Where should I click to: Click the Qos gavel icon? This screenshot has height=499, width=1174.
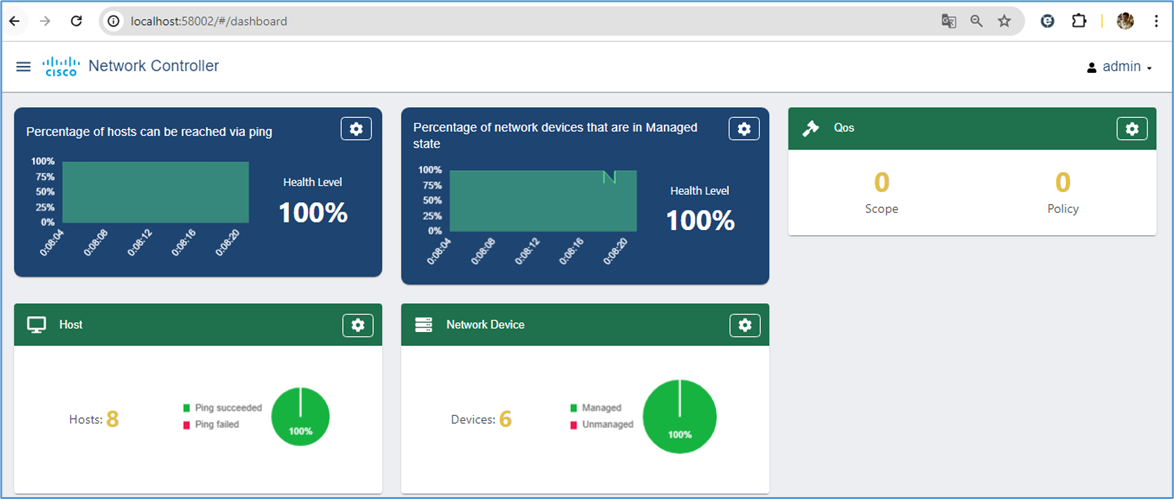coord(811,128)
